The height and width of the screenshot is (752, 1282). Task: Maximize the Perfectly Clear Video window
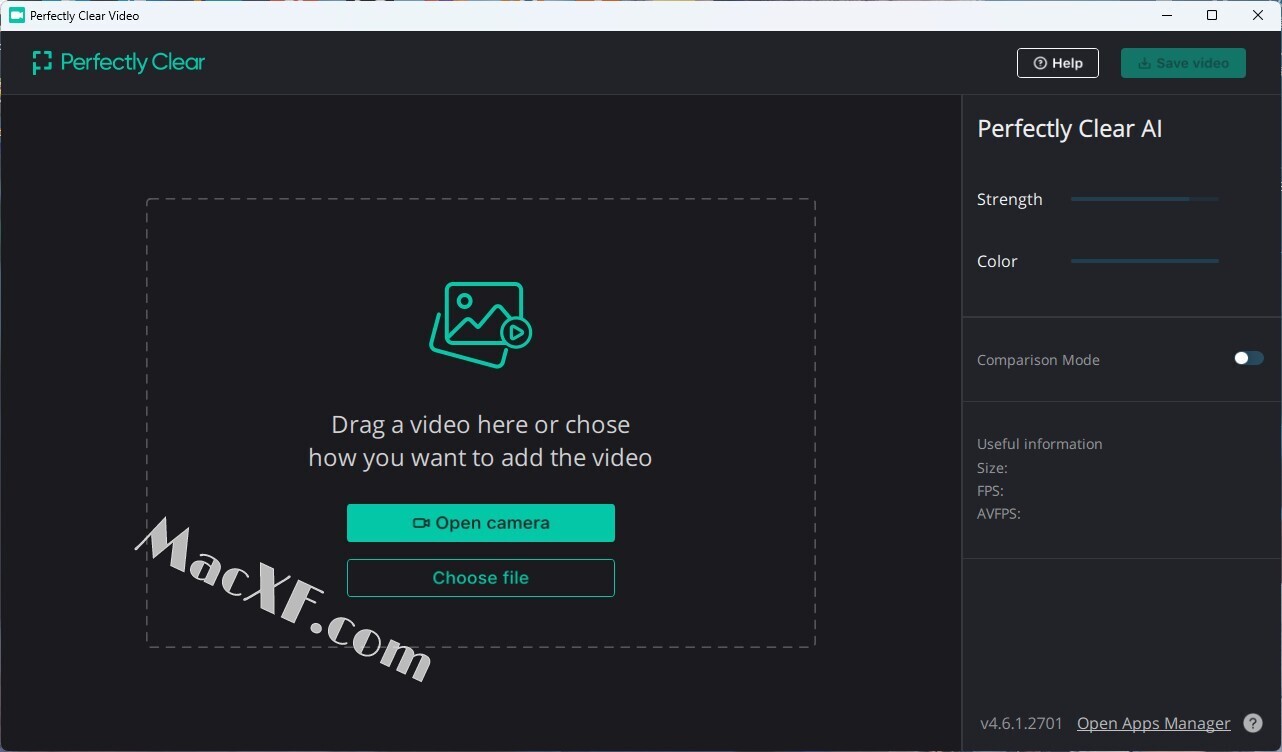(1212, 15)
